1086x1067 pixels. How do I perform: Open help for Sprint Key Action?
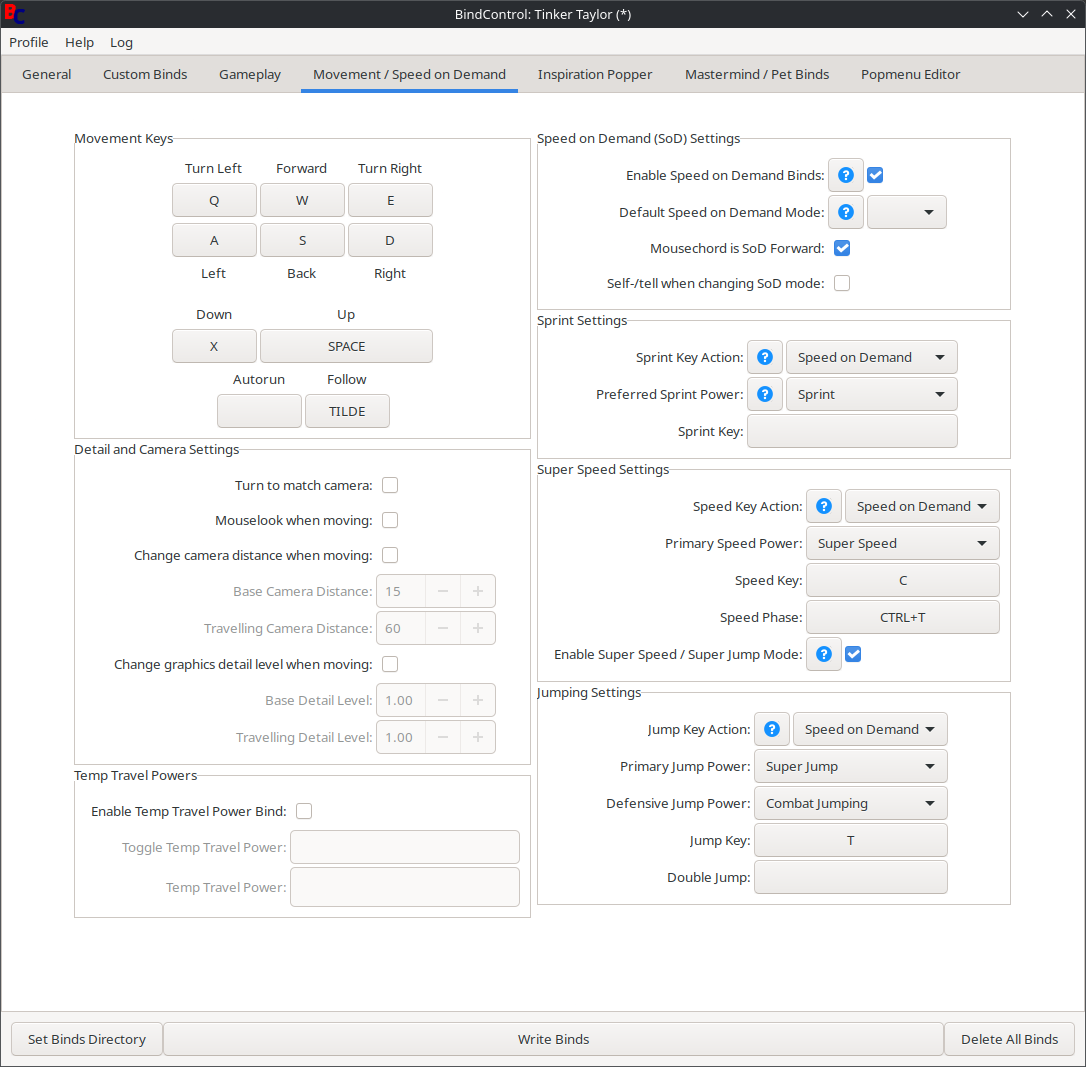point(765,357)
